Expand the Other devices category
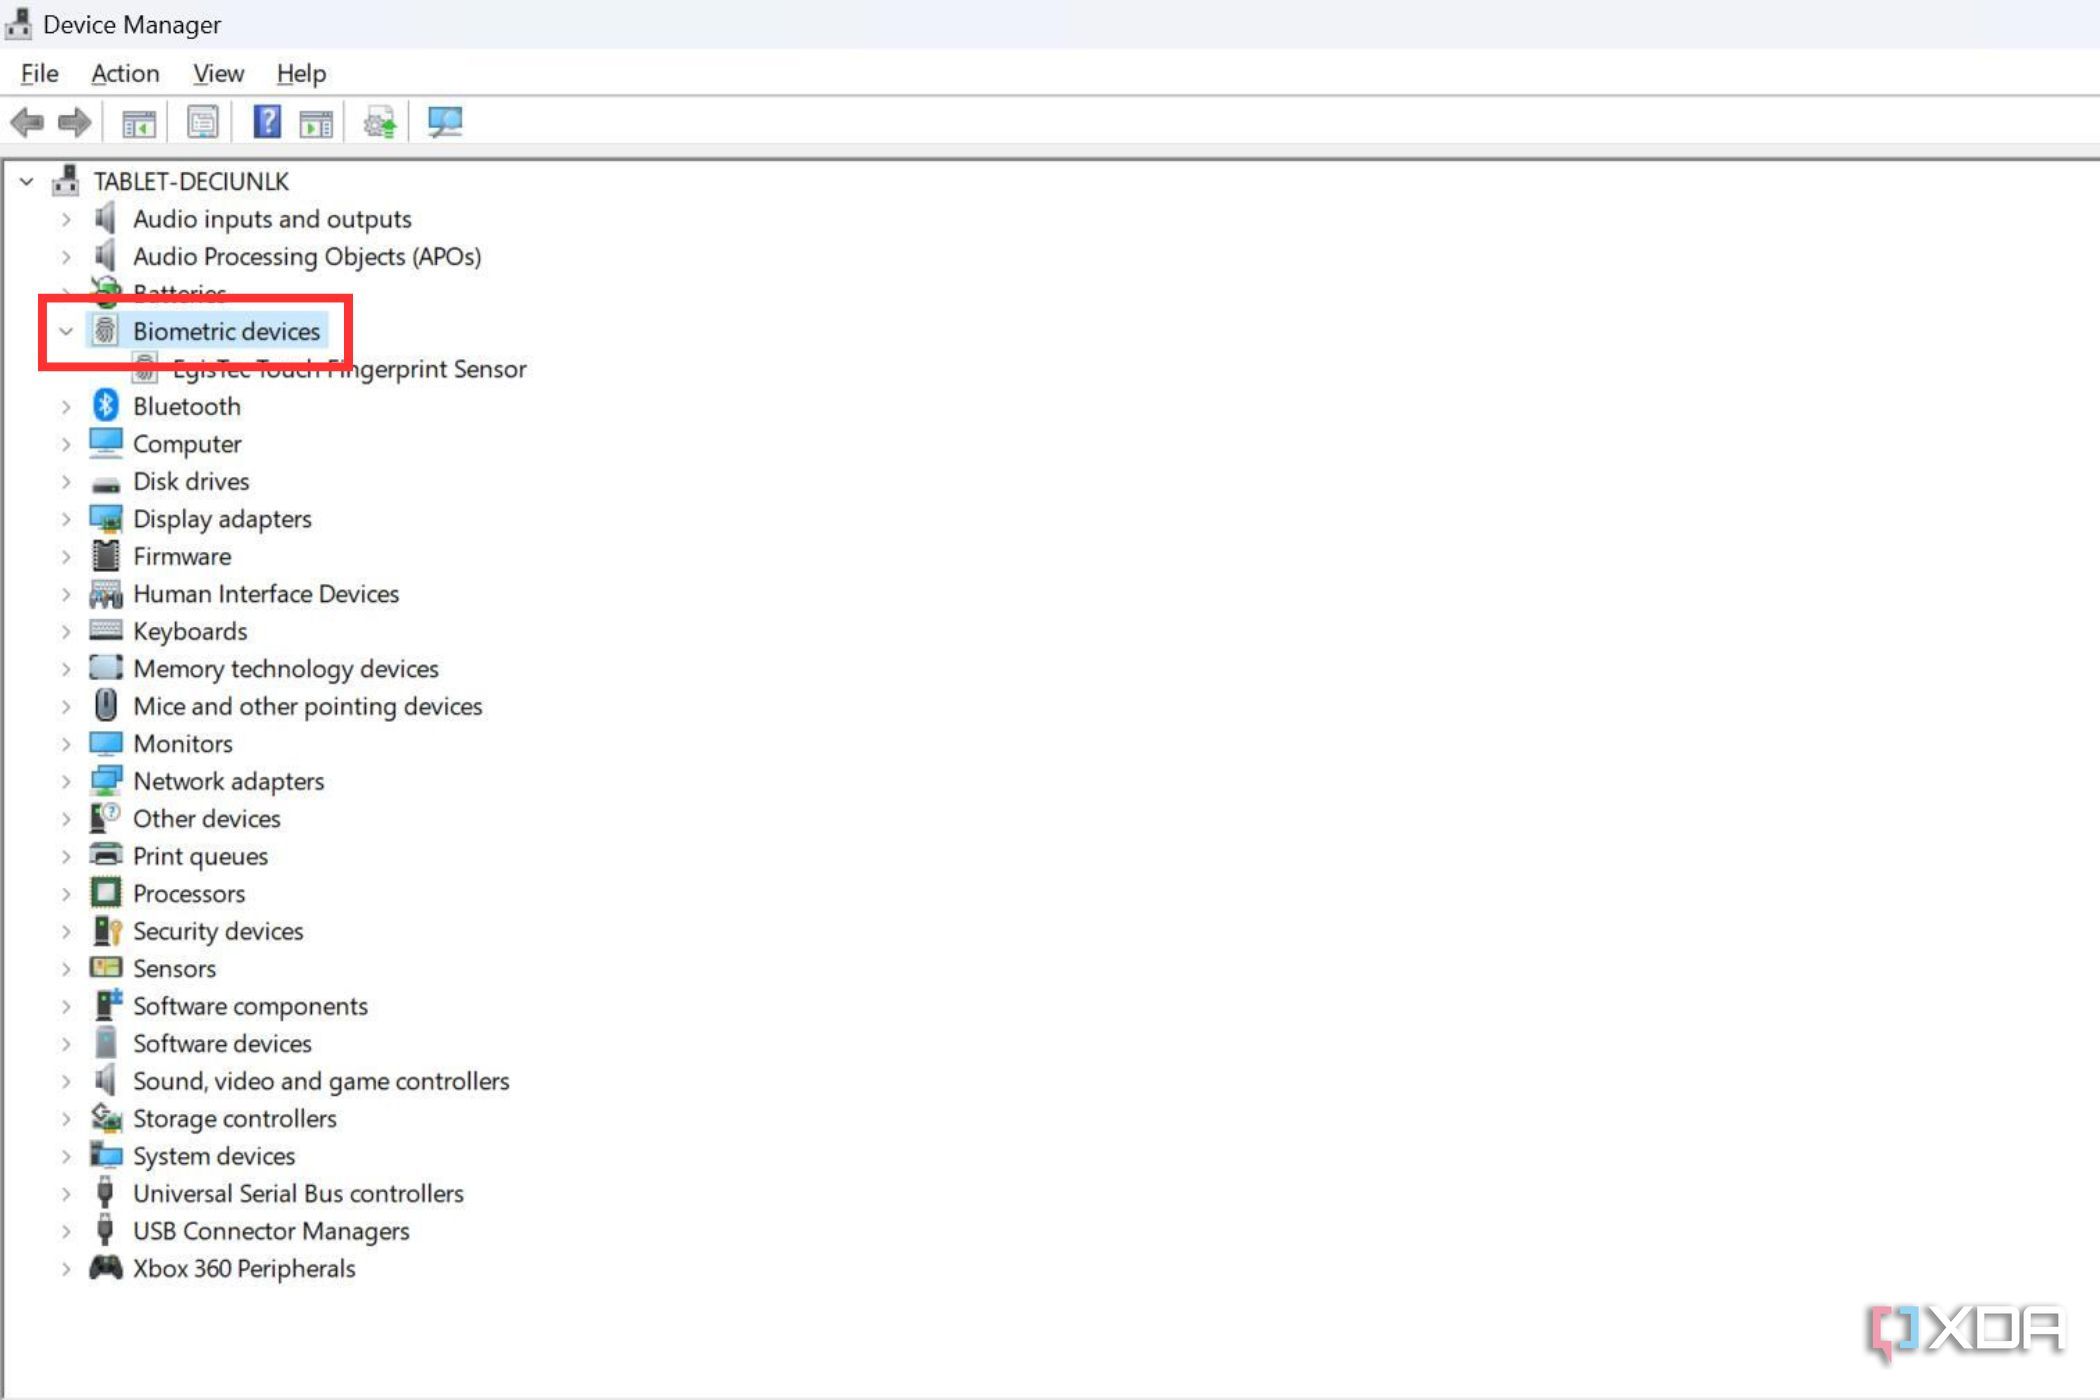 coord(66,819)
